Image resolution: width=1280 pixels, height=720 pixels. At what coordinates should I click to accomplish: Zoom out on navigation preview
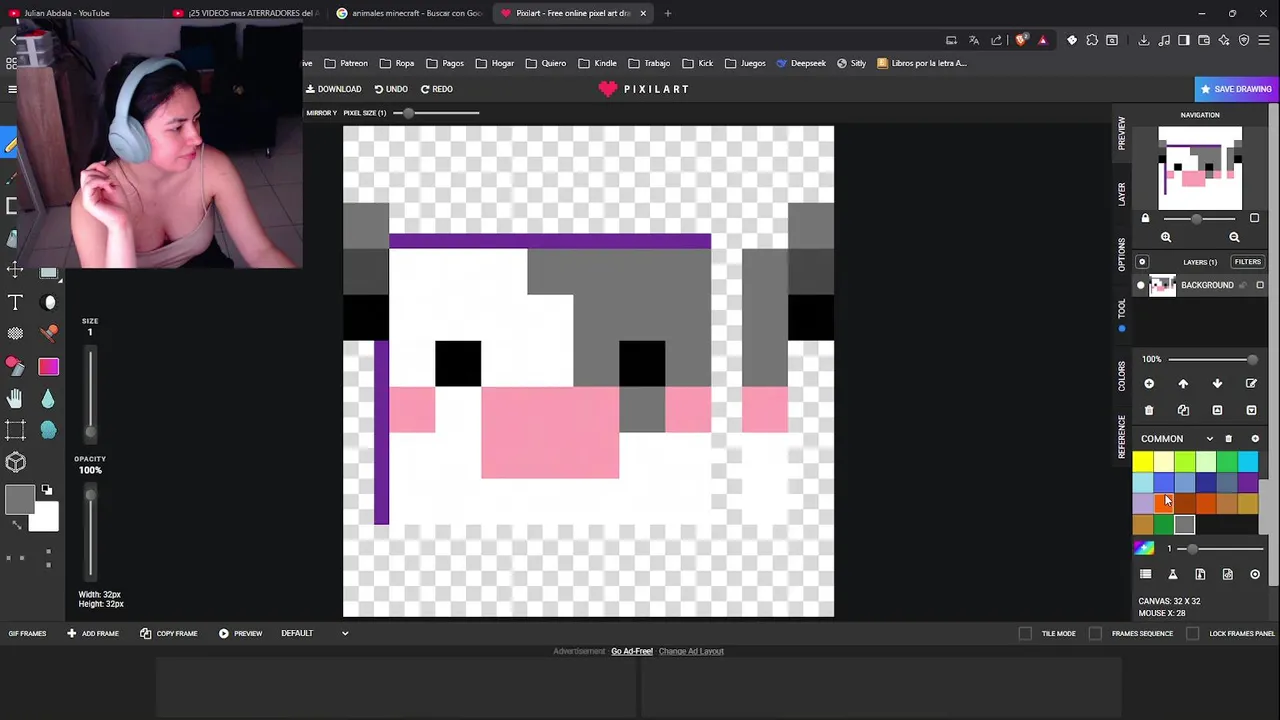[x=1234, y=237]
